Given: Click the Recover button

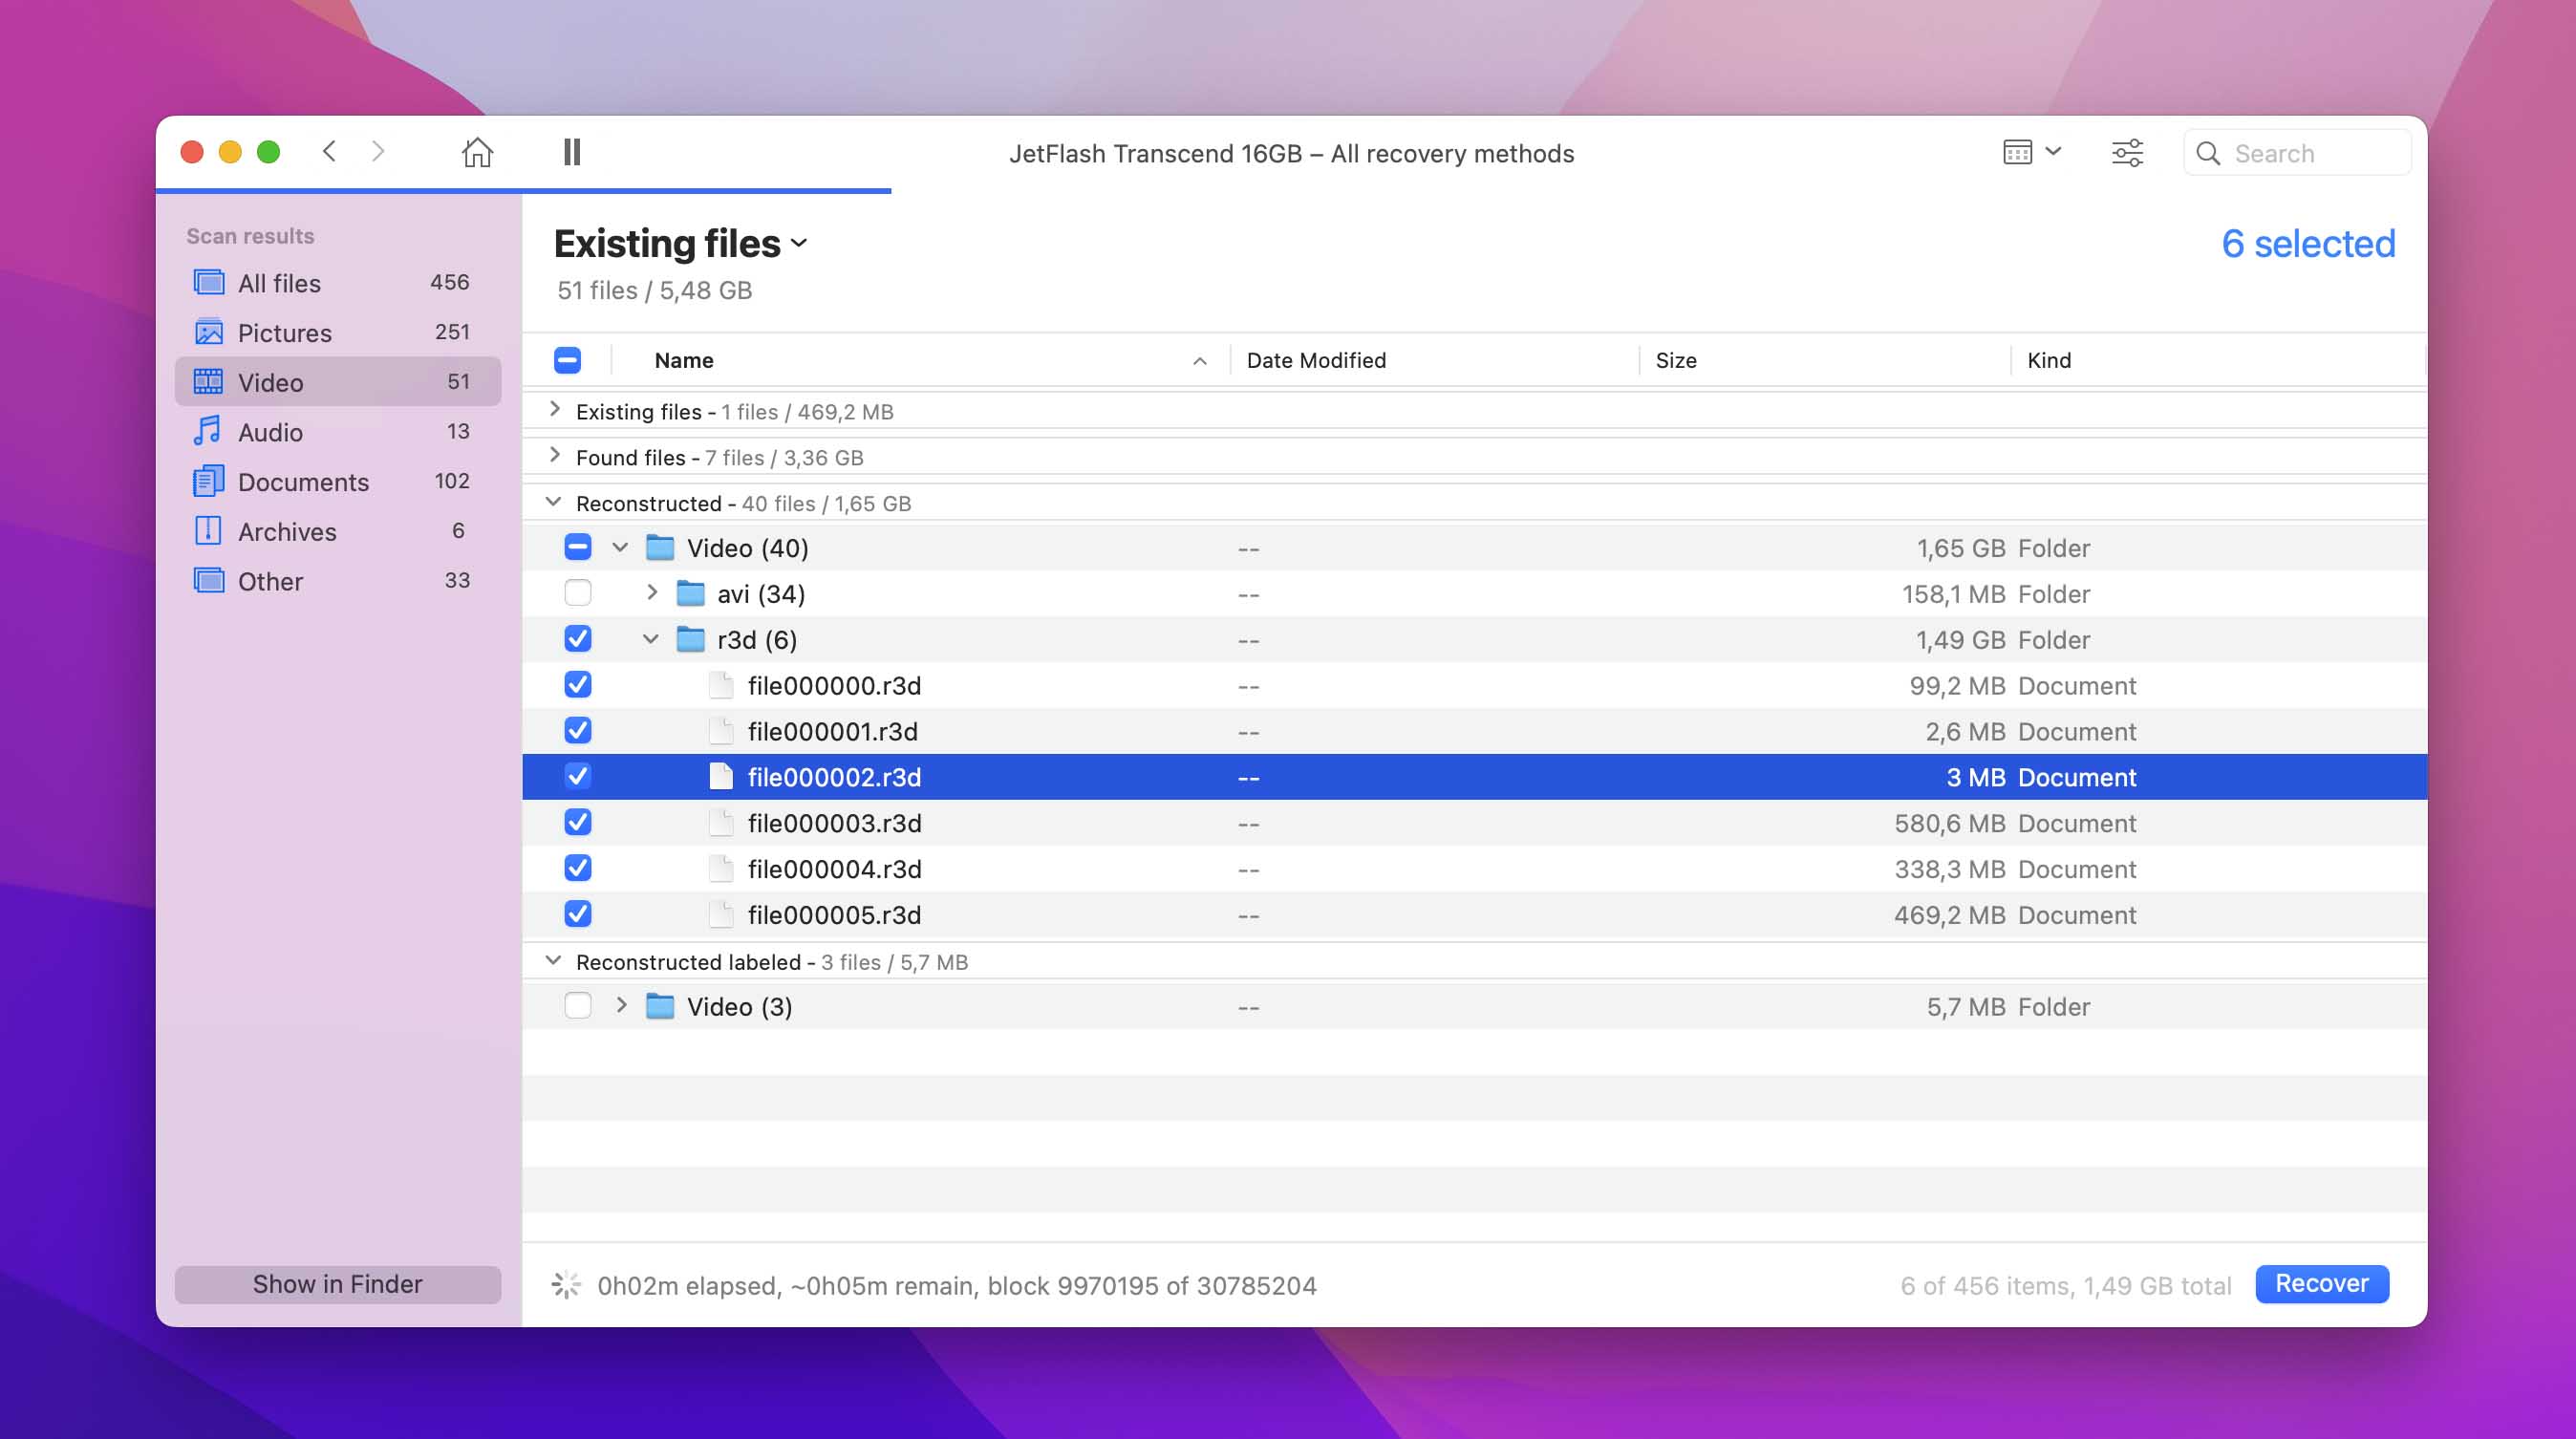Looking at the screenshot, I should click(2321, 1283).
